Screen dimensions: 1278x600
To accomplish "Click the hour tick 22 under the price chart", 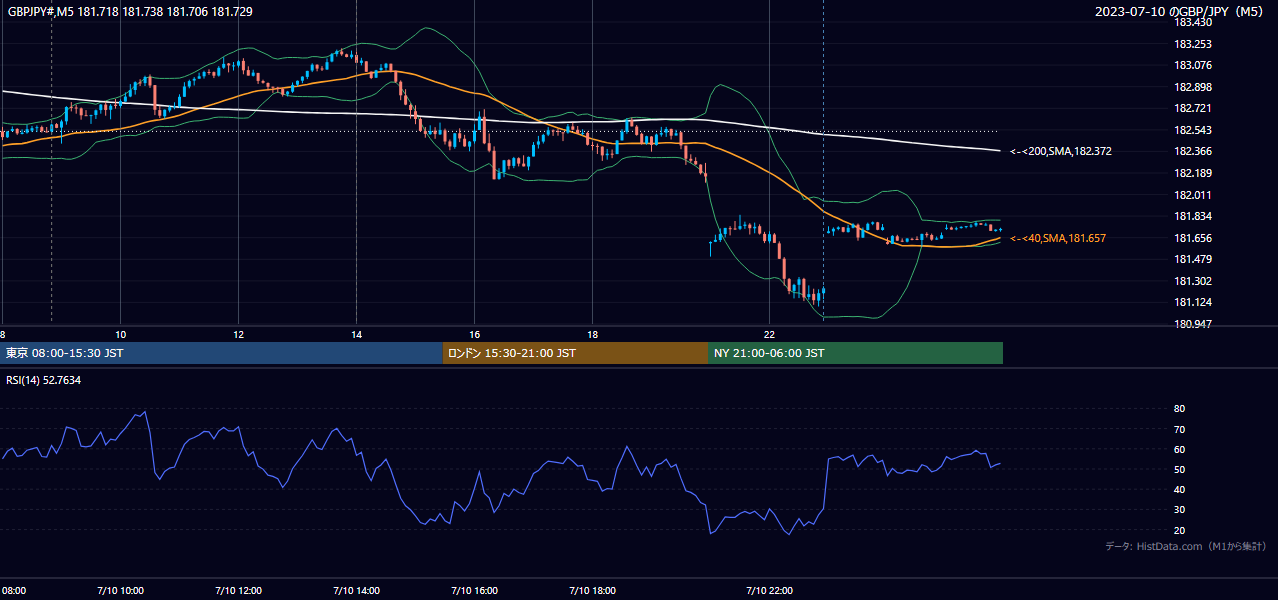I will pyautogui.click(x=769, y=334).
